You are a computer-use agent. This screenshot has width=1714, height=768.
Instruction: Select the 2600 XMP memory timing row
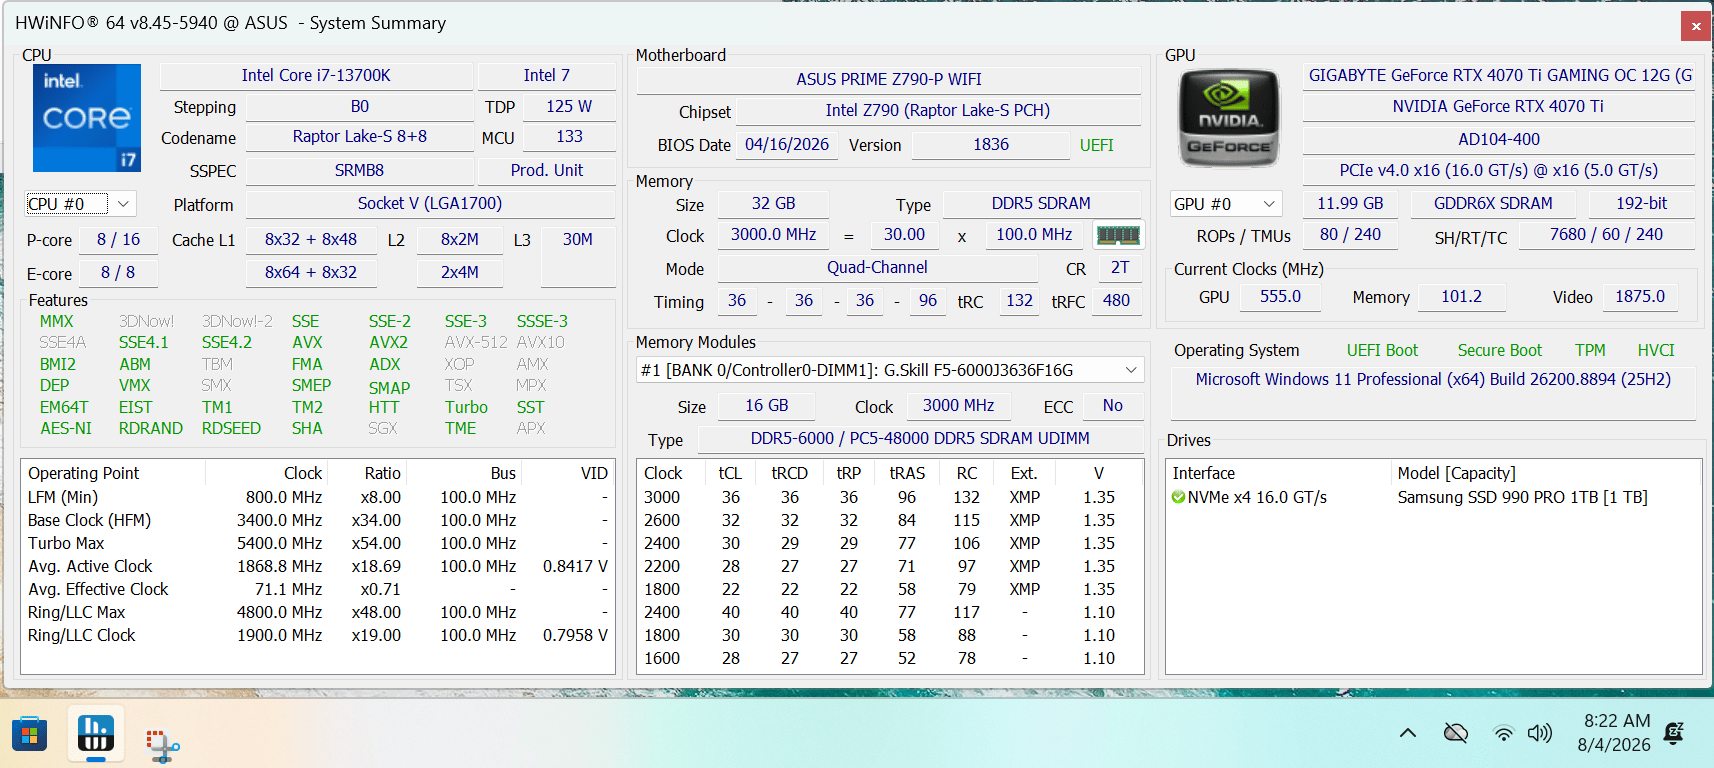(x=890, y=520)
